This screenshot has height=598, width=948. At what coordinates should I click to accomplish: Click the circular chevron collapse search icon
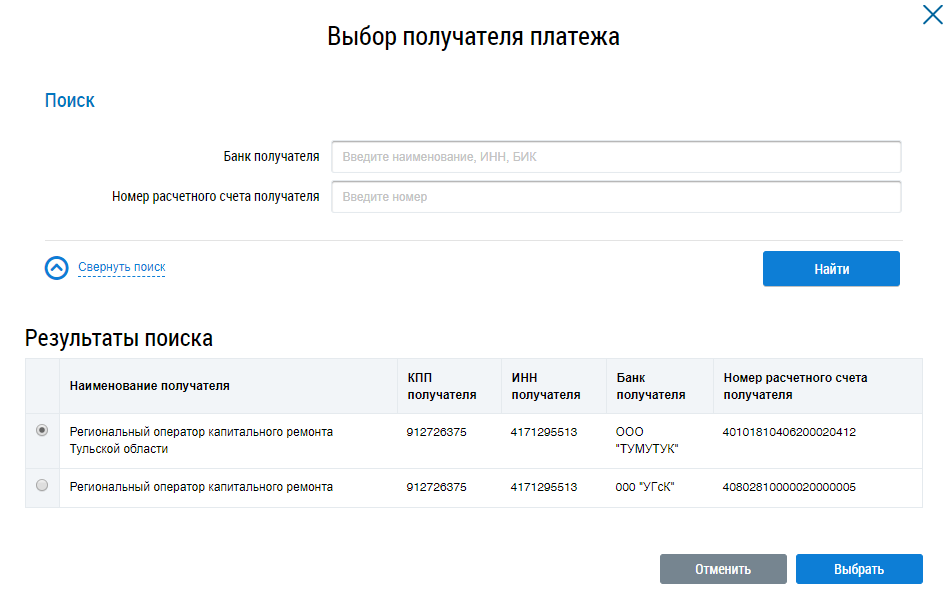click(58, 268)
